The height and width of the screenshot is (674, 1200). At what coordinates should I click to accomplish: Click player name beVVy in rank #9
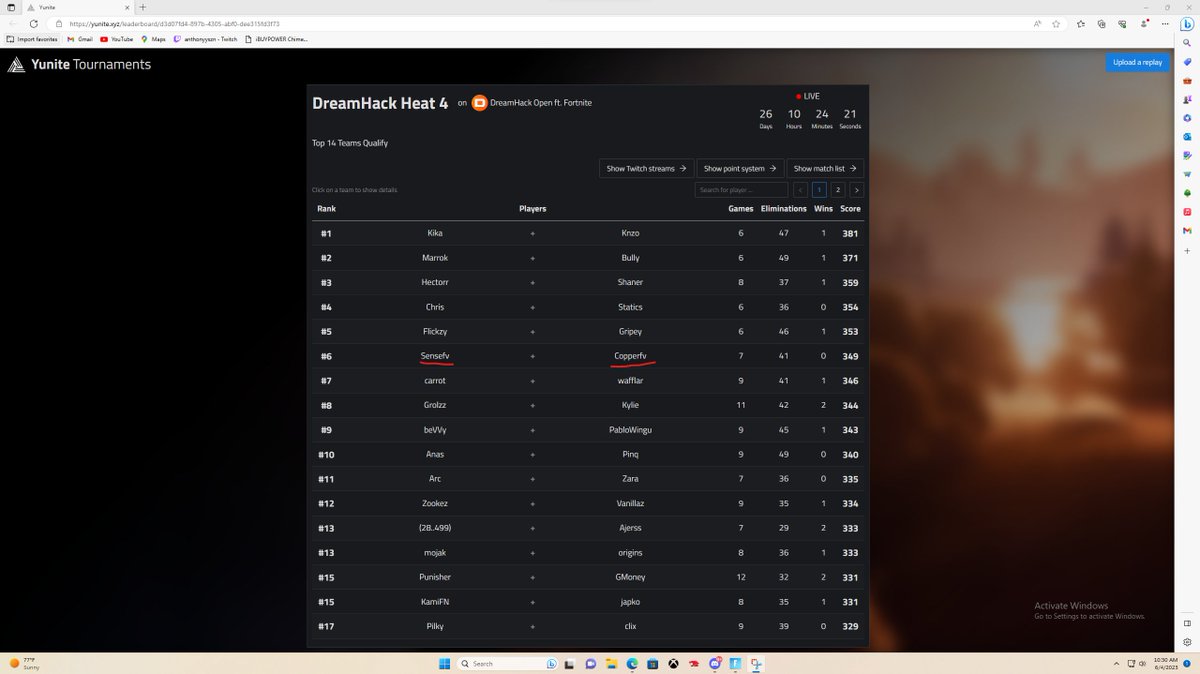[435, 430]
